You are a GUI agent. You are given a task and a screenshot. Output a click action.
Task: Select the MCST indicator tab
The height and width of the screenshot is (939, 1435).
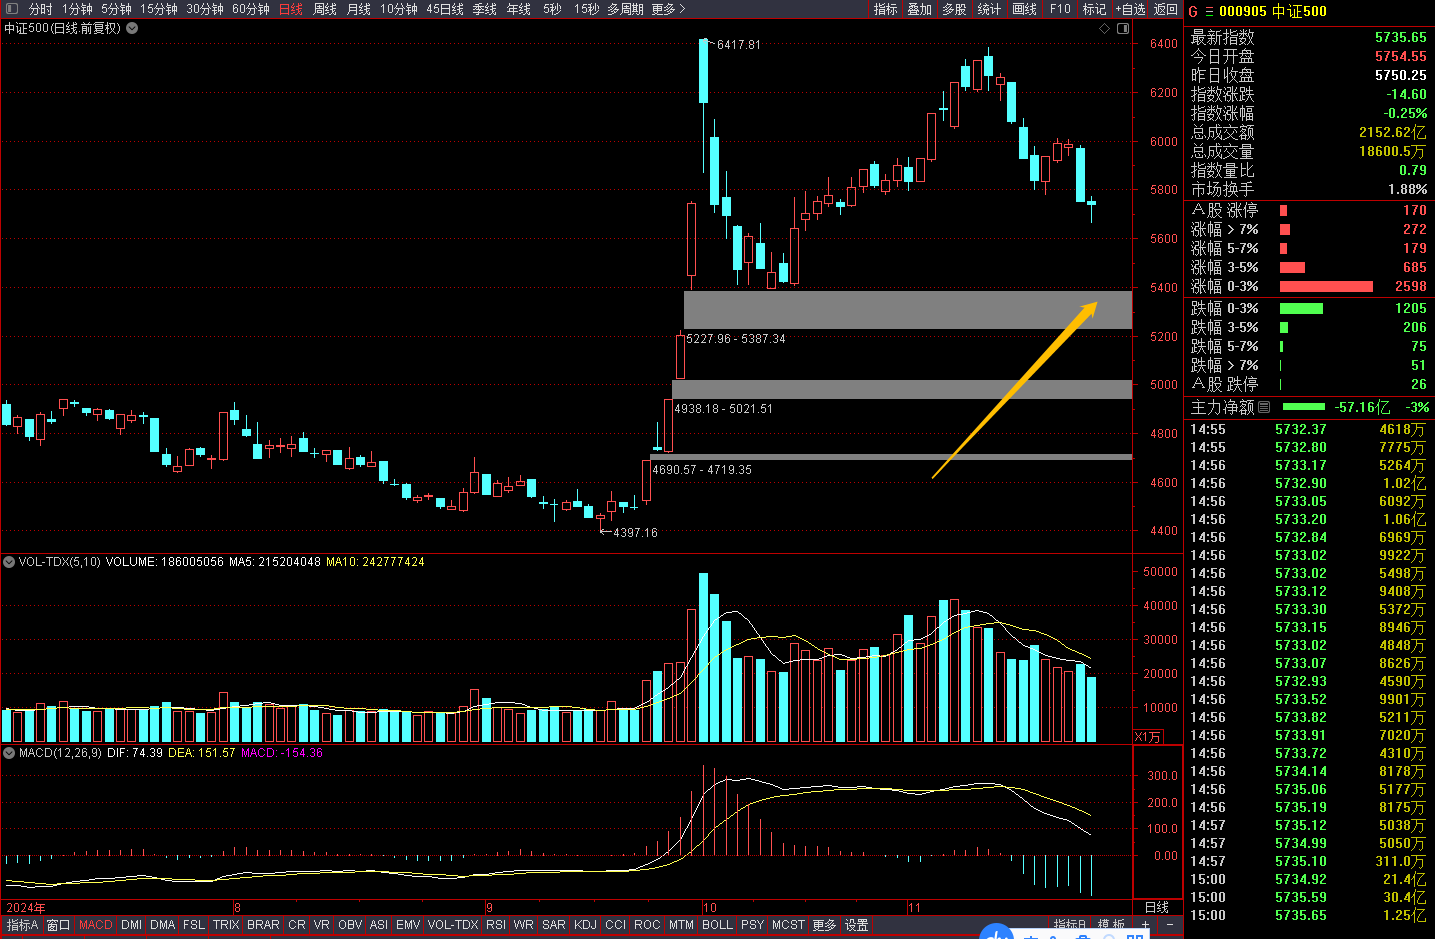tap(788, 925)
